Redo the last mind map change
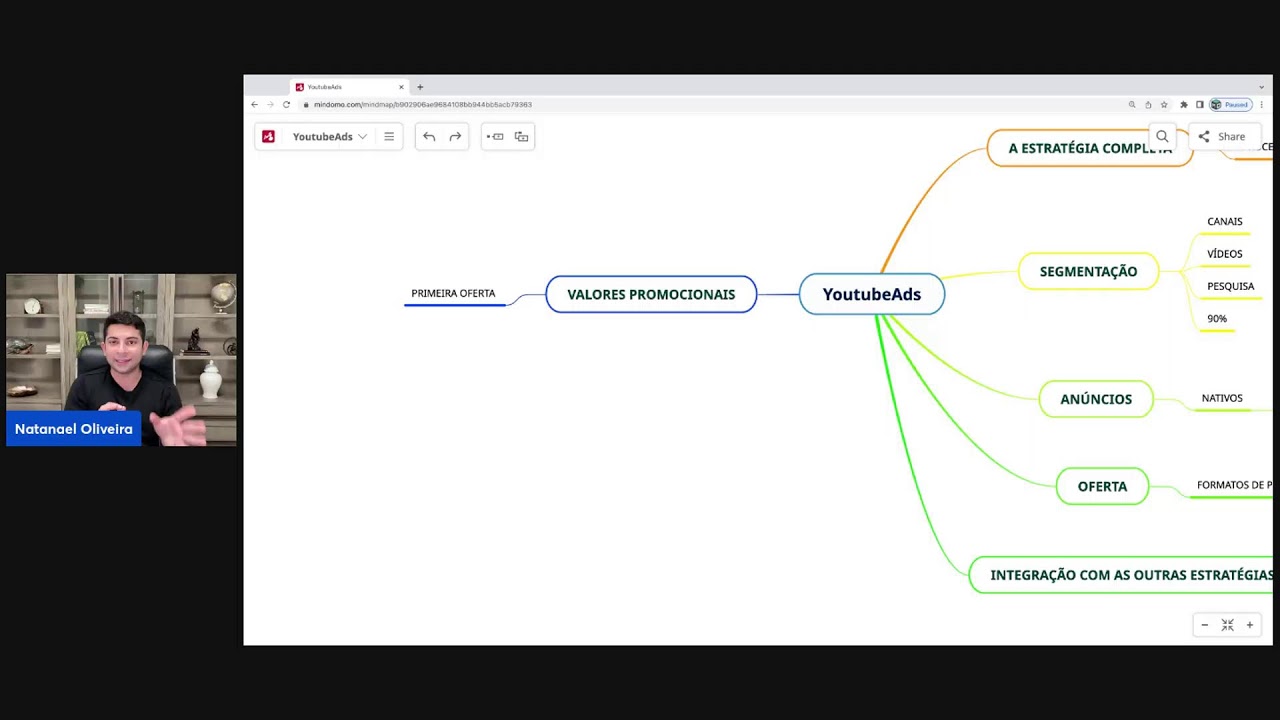 pyautogui.click(x=455, y=137)
